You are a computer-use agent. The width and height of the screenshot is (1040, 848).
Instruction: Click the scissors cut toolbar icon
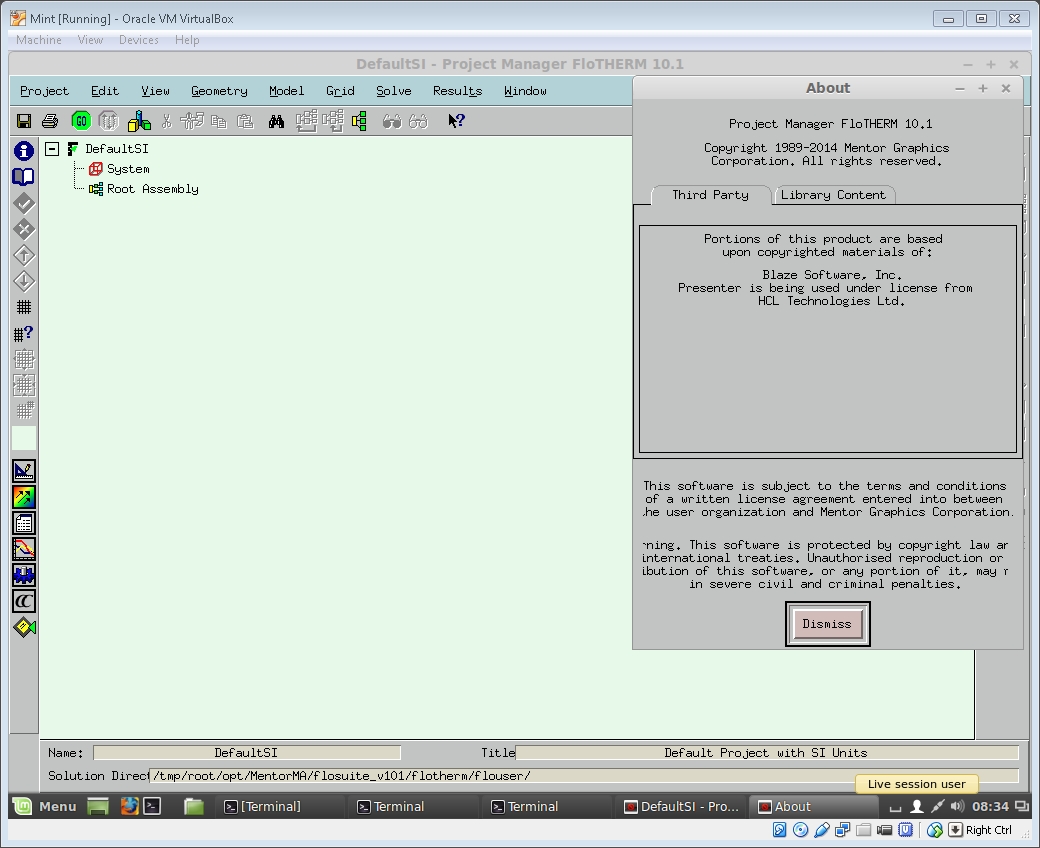tap(166, 121)
